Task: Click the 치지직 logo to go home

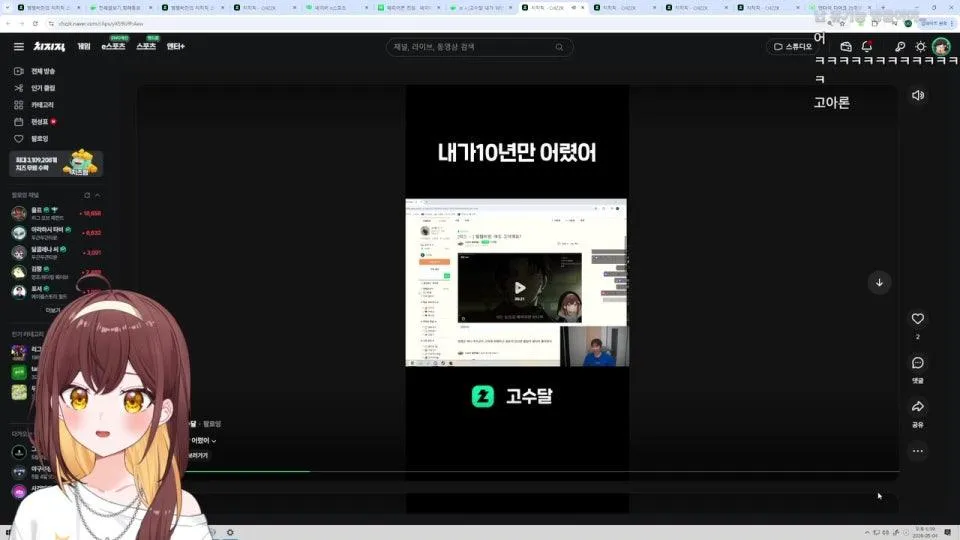Action: pyautogui.click(x=49, y=47)
